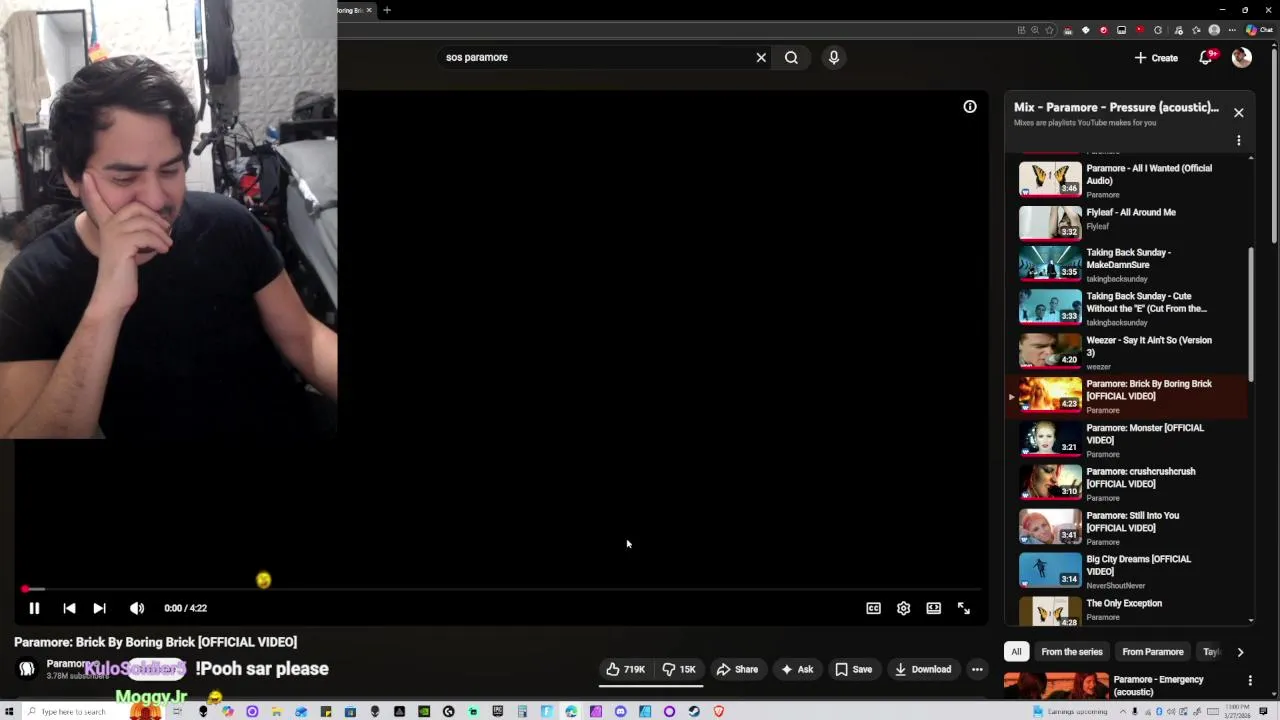This screenshot has height=720, width=1280.
Task: Play 'Big City Dreams' by NeverShoutNever
Action: click(1127, 572)
